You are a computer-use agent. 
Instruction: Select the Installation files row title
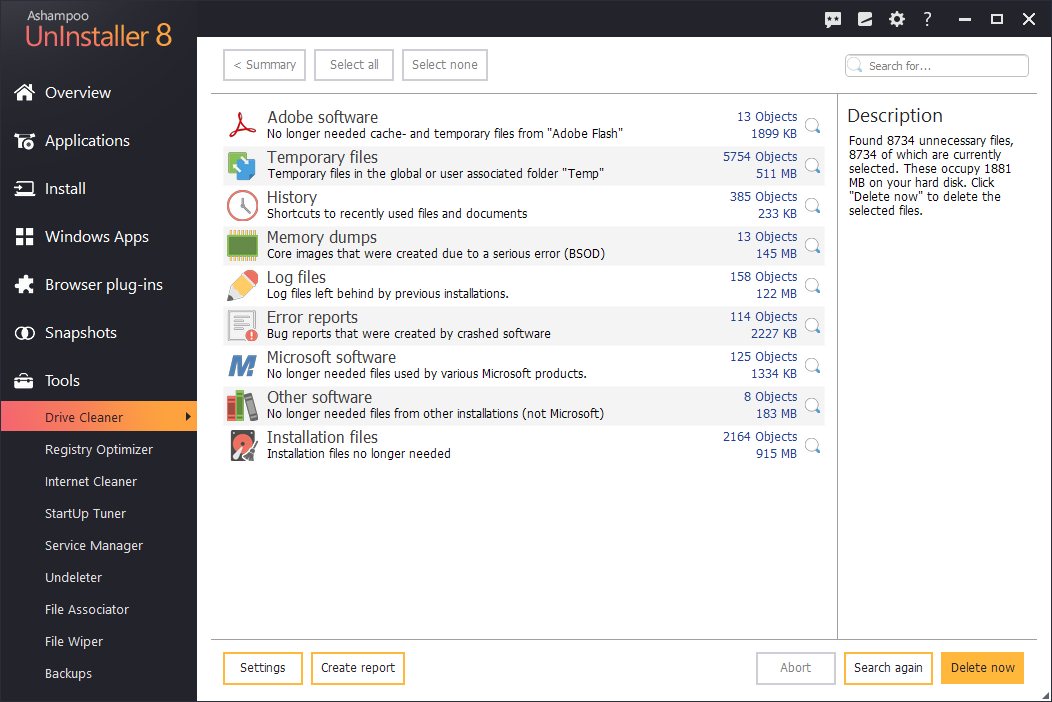click(x=322, y=437)
